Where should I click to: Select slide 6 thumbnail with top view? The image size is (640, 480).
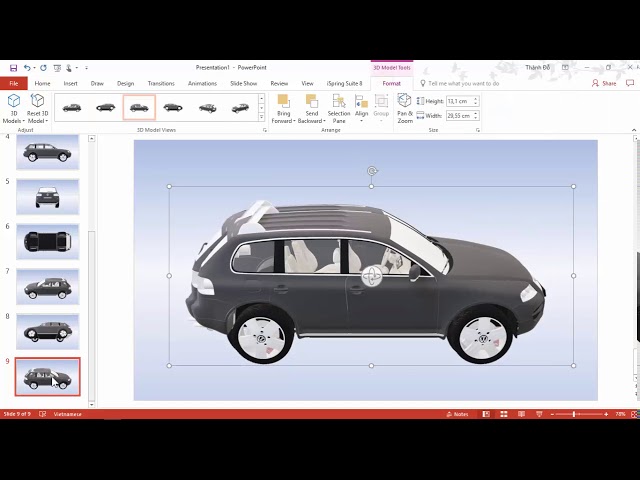pos(47,241)
